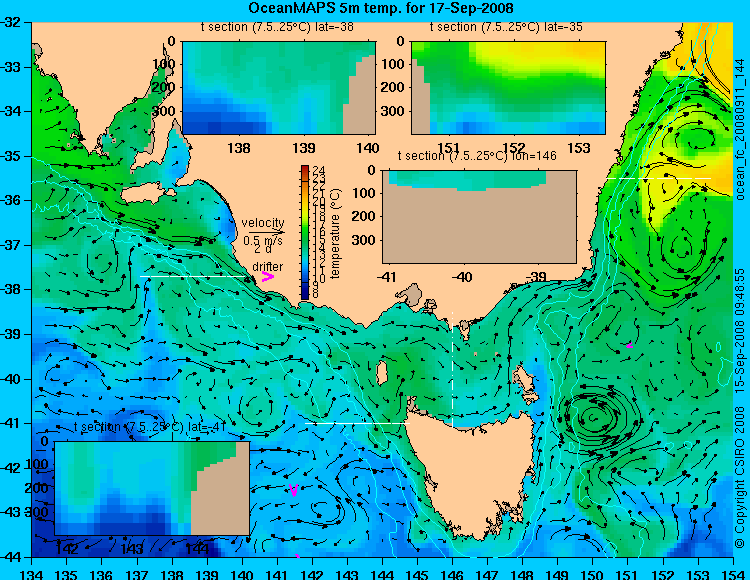This screenshot has height=580, width=750.
Task: Click the '-37' latitude axis label
Action: tap(10, 245)
